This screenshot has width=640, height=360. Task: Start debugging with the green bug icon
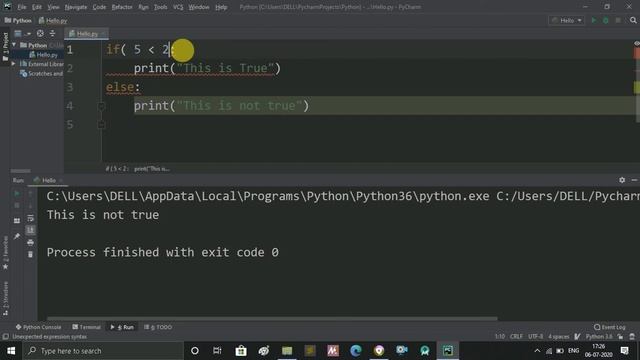[x=606, y=20]
